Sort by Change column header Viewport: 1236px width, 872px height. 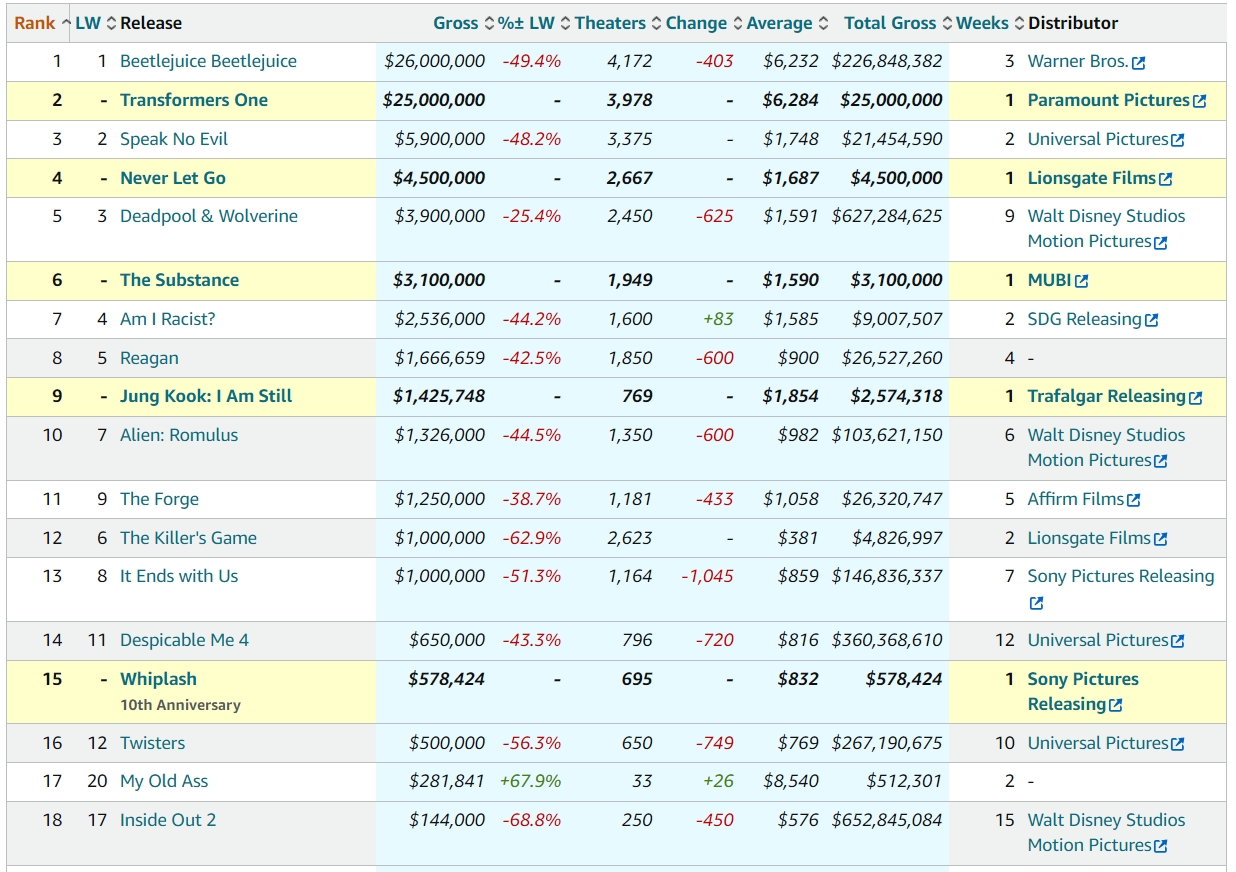coord(704,23)
